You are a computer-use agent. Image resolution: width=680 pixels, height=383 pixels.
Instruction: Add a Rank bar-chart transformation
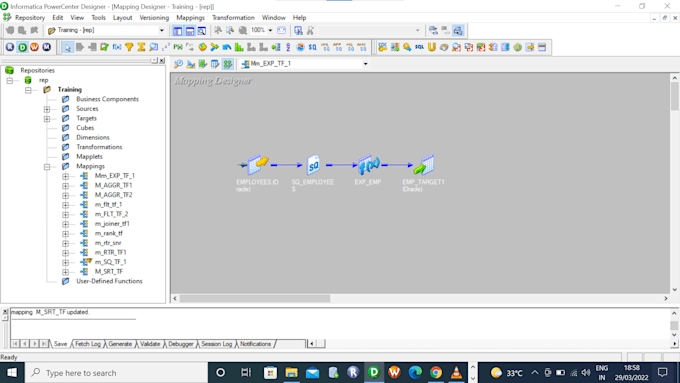pyautogui.click(x=239, y=47)
